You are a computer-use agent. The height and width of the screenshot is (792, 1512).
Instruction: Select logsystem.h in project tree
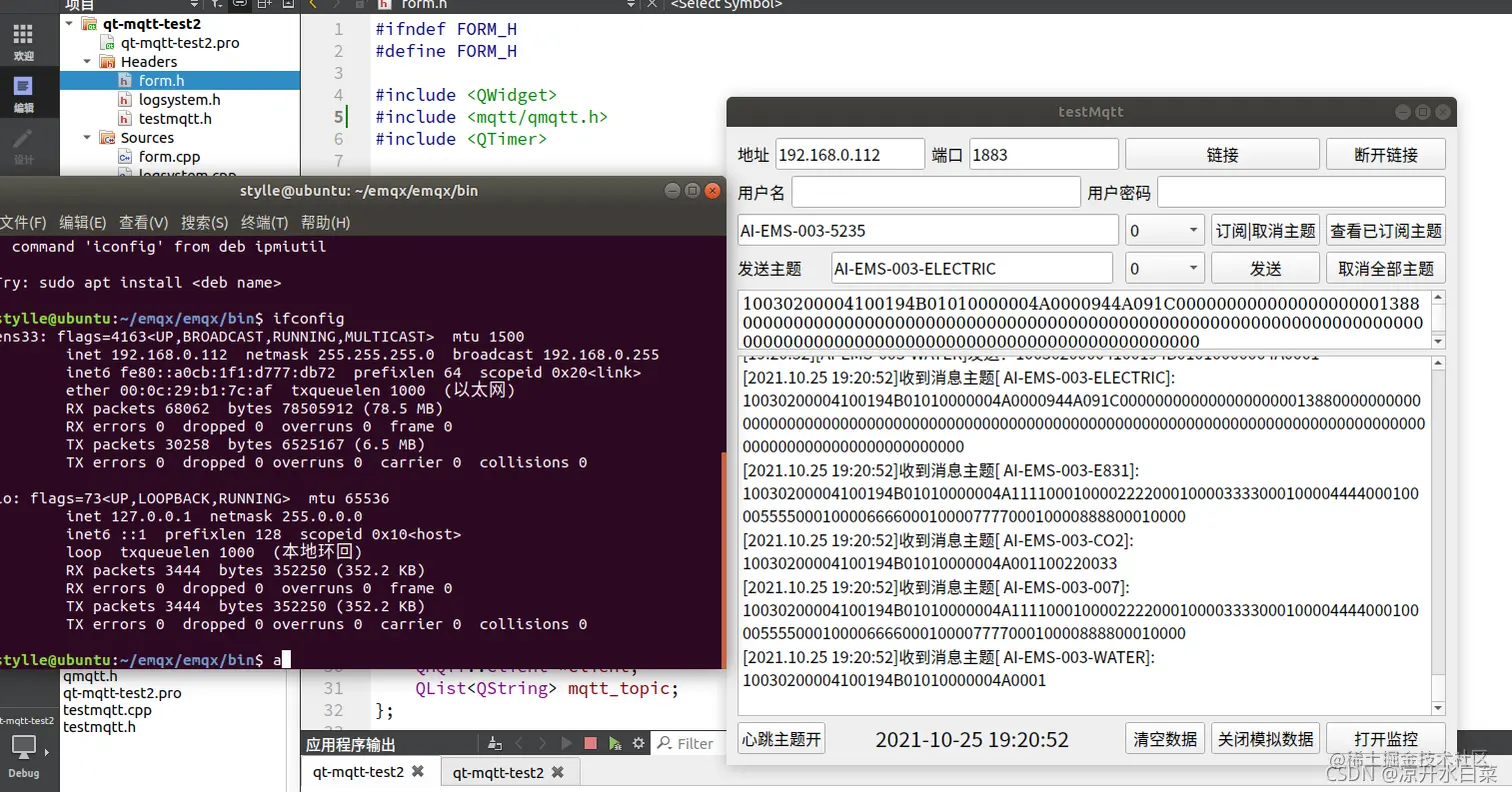(x=179, y=100)
